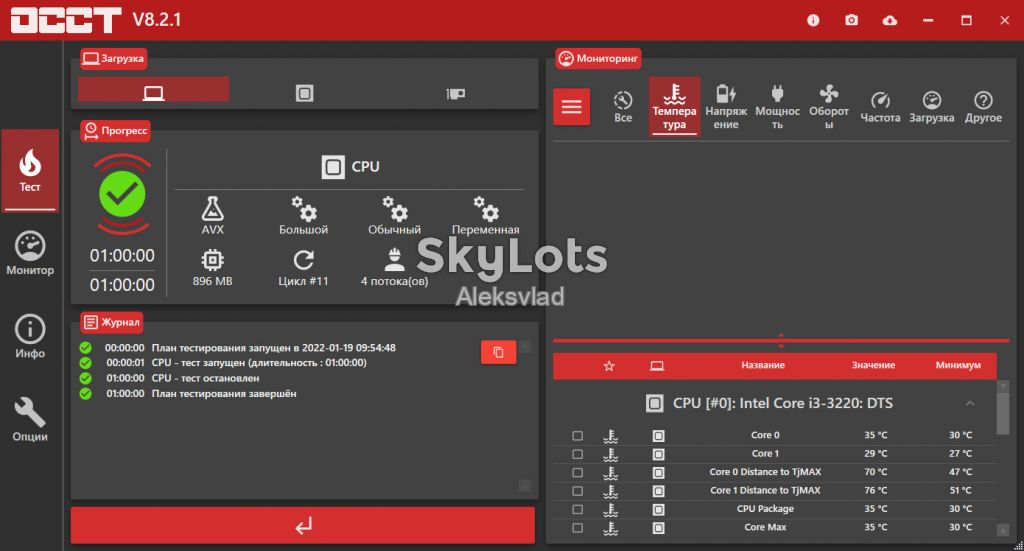Click the cloud download icon
Image resolution: width=1024 pixels, height=551 pixels.
(x=889, y=20)
